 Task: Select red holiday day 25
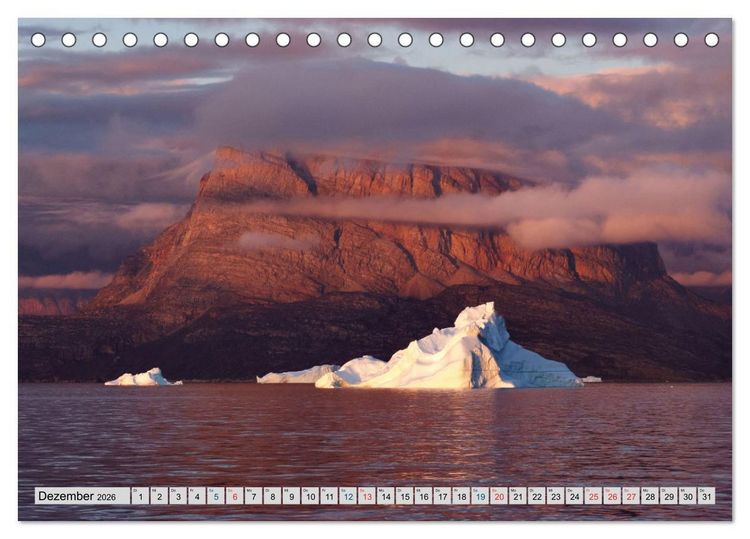click(x=593, y=496)
